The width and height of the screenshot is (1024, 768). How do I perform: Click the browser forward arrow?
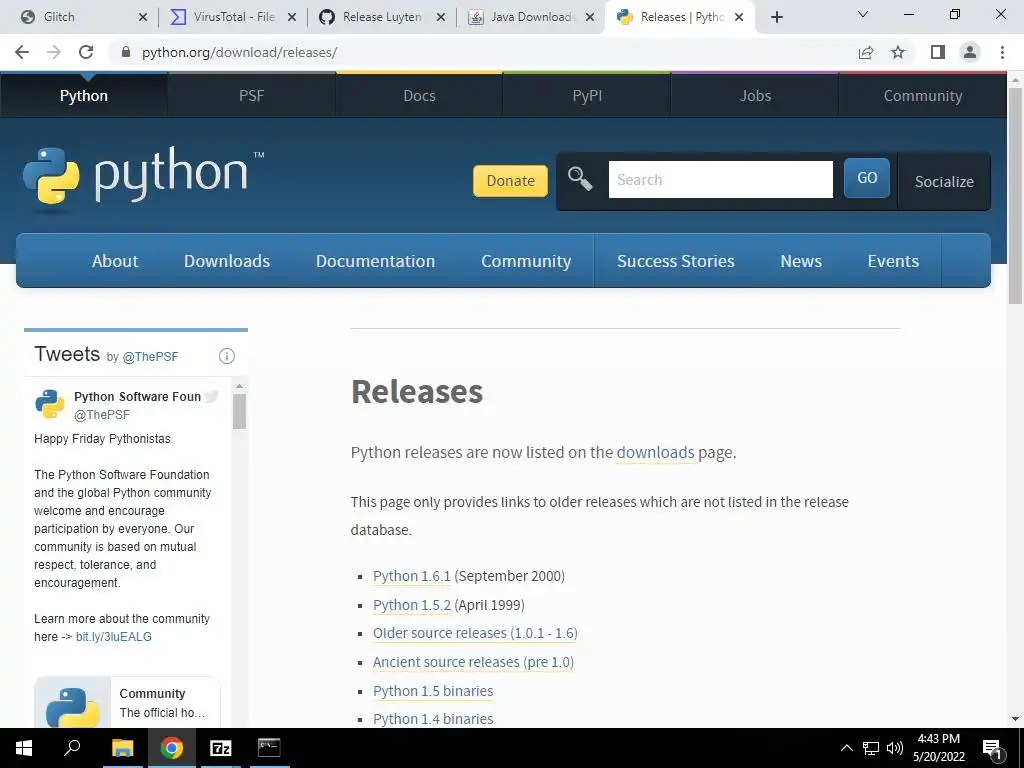[54, 52]
